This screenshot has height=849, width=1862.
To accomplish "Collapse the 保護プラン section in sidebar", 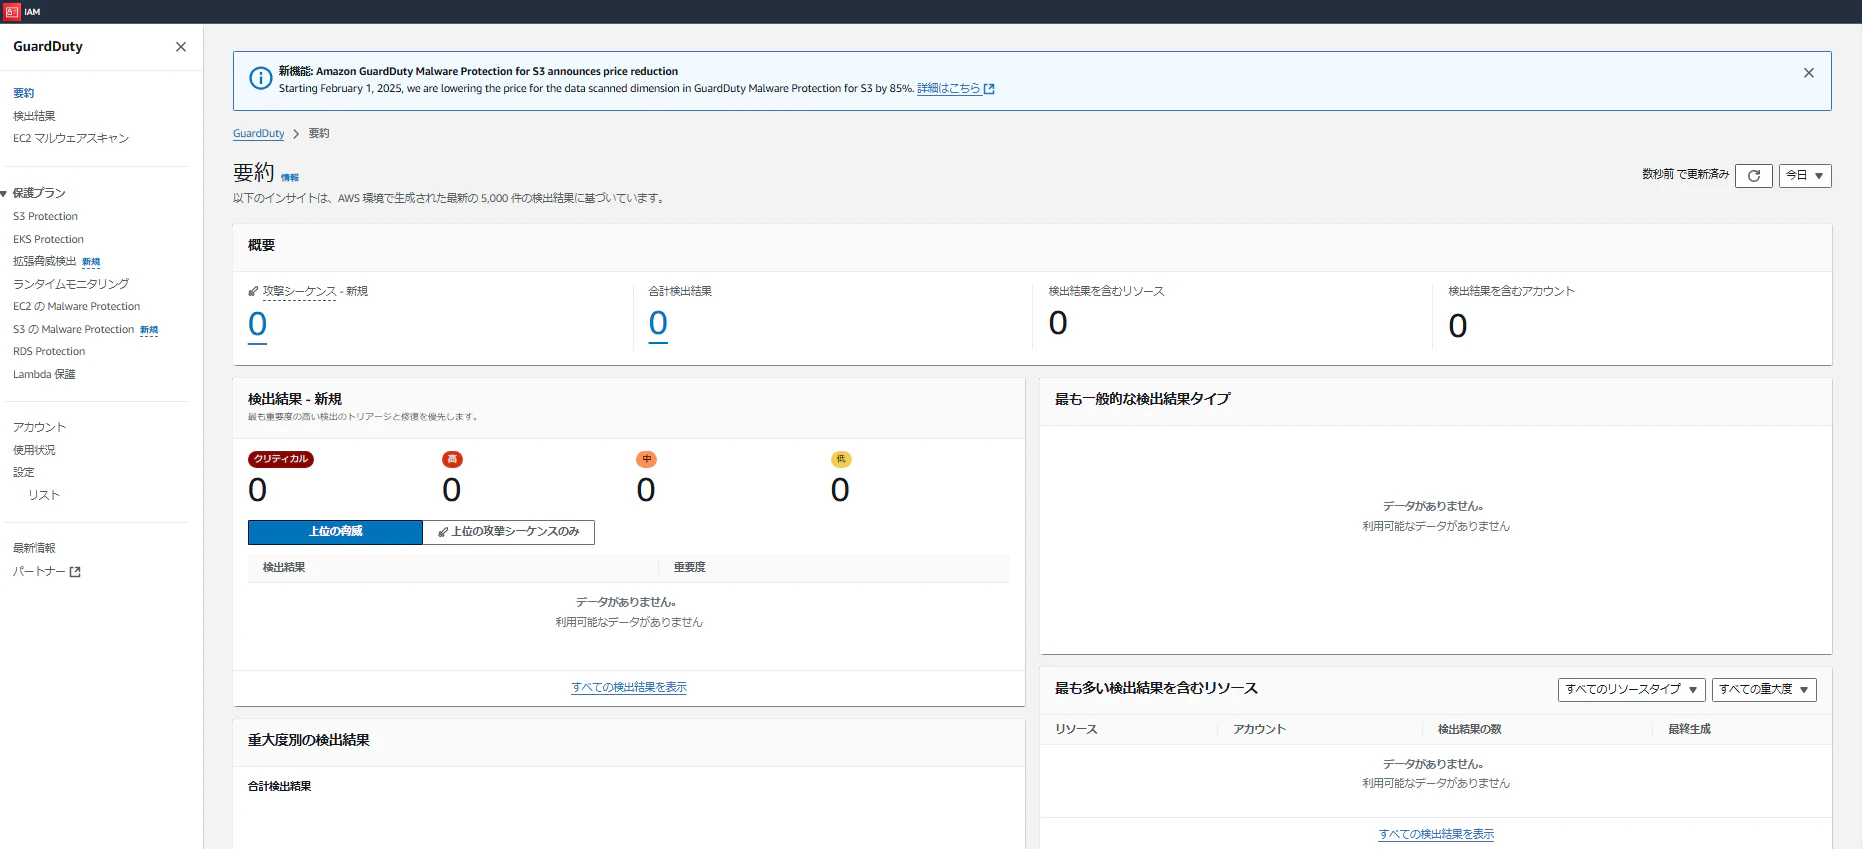I will (5, 194).
